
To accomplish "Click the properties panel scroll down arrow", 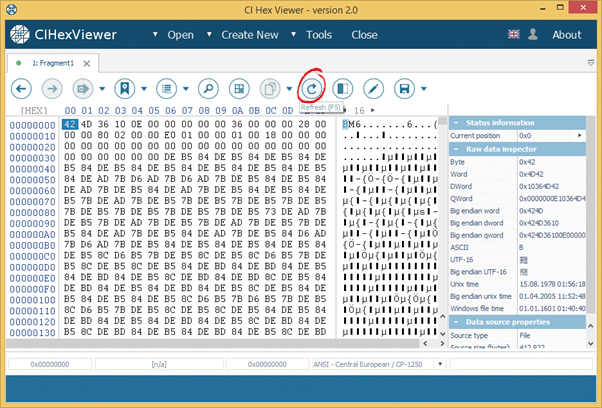I will [x=590, y=344].
